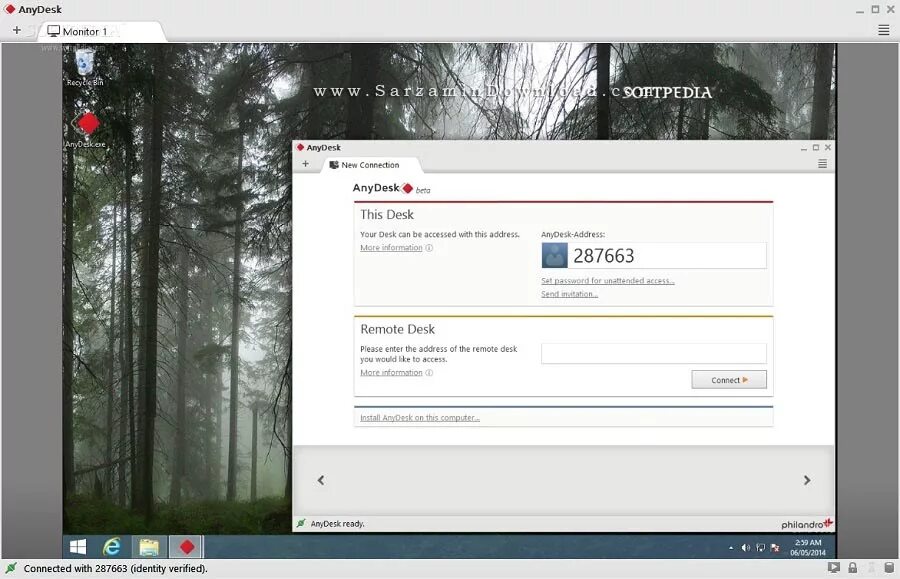The height and width of the screenshot is (579, 900).
Task: Minimize the inner AnyDesk window
Action: point(804,148)
